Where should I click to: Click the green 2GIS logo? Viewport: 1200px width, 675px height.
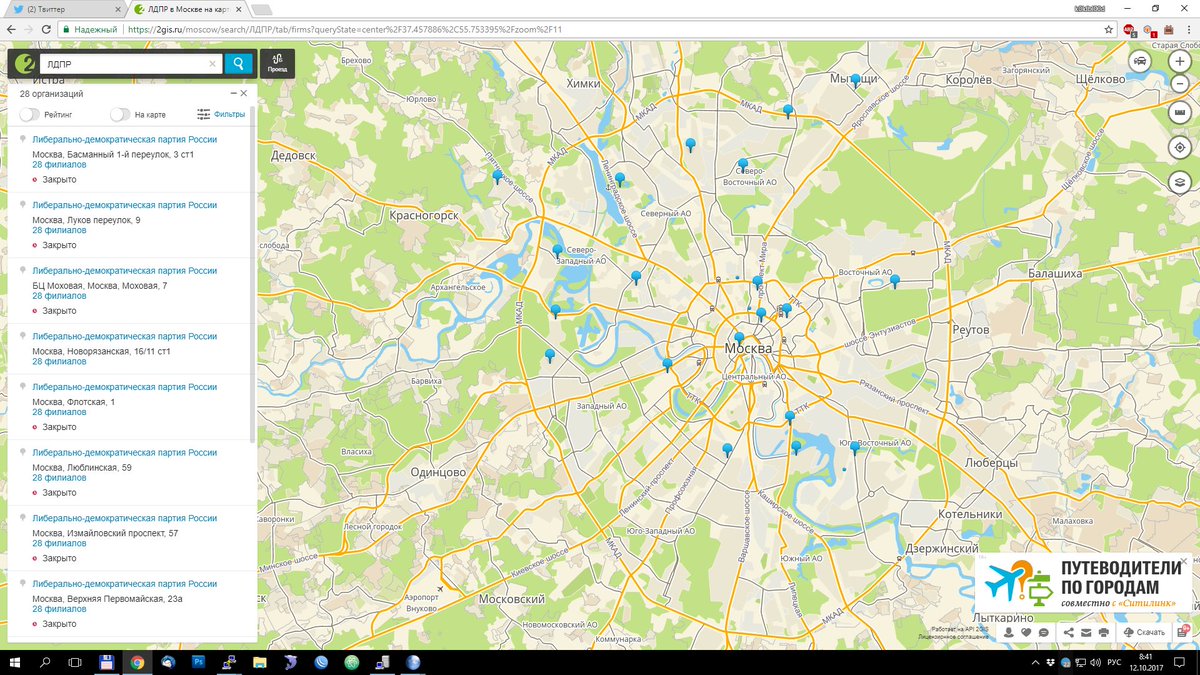24,64
